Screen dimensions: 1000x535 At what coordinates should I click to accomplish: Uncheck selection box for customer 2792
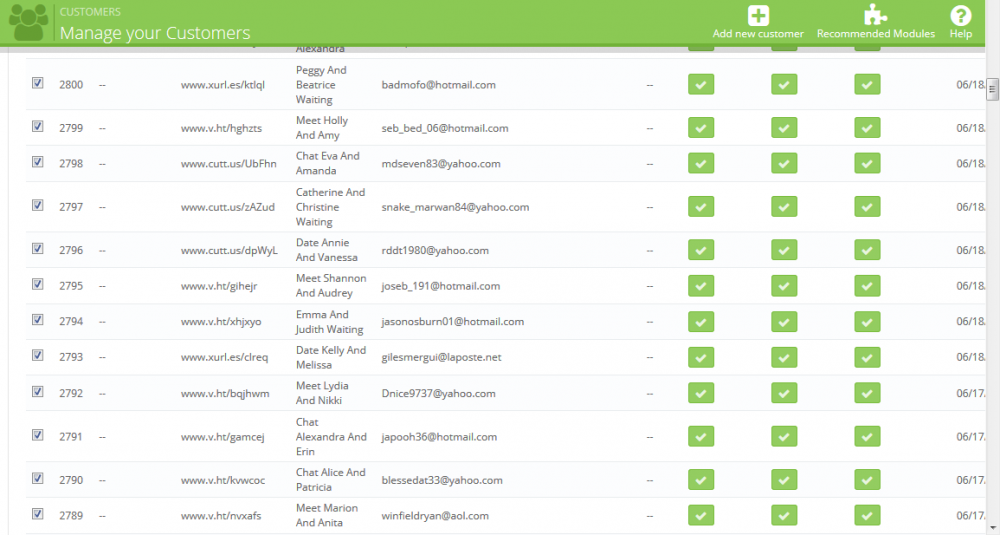pyautogui.click(x=38, y=392)
